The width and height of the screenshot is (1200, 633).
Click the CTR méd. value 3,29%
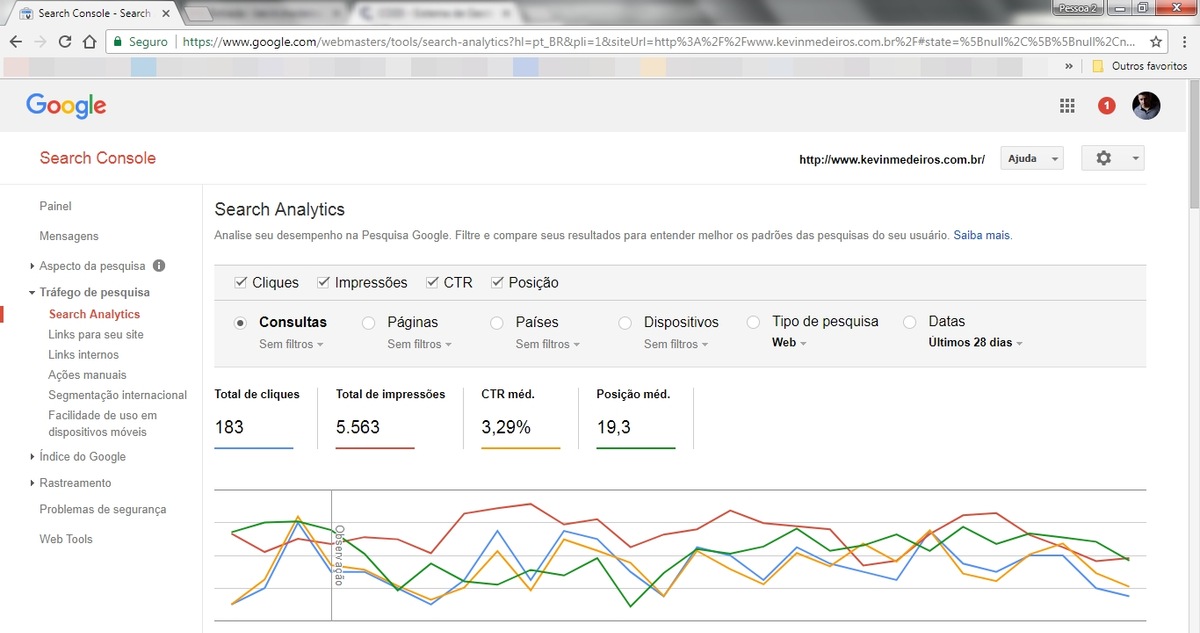pos(506,427)
